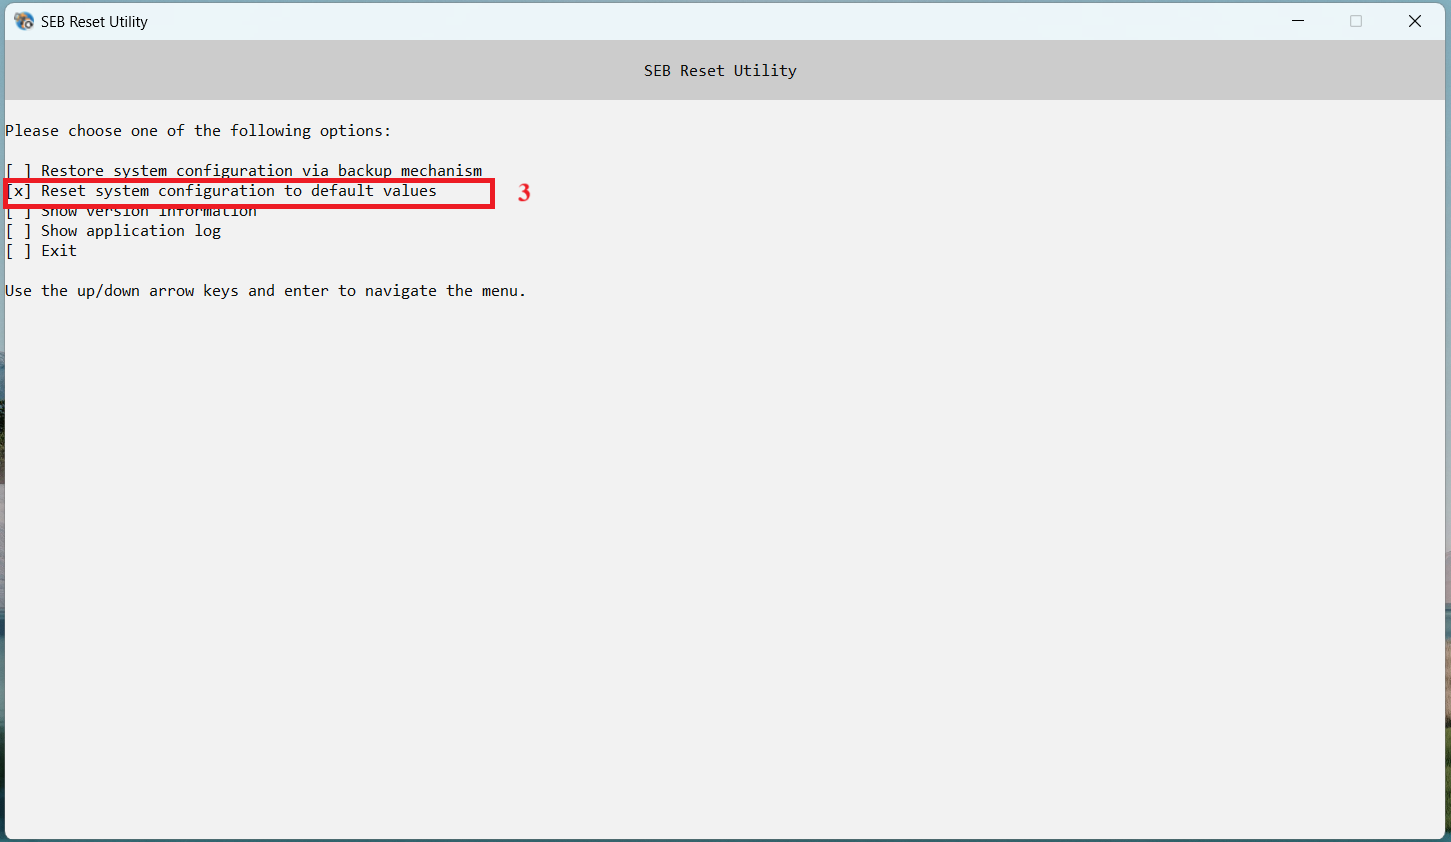Tick the checkbox beside Show version information
This screenshot has height=842, width=1451.
tap(19, 212)
